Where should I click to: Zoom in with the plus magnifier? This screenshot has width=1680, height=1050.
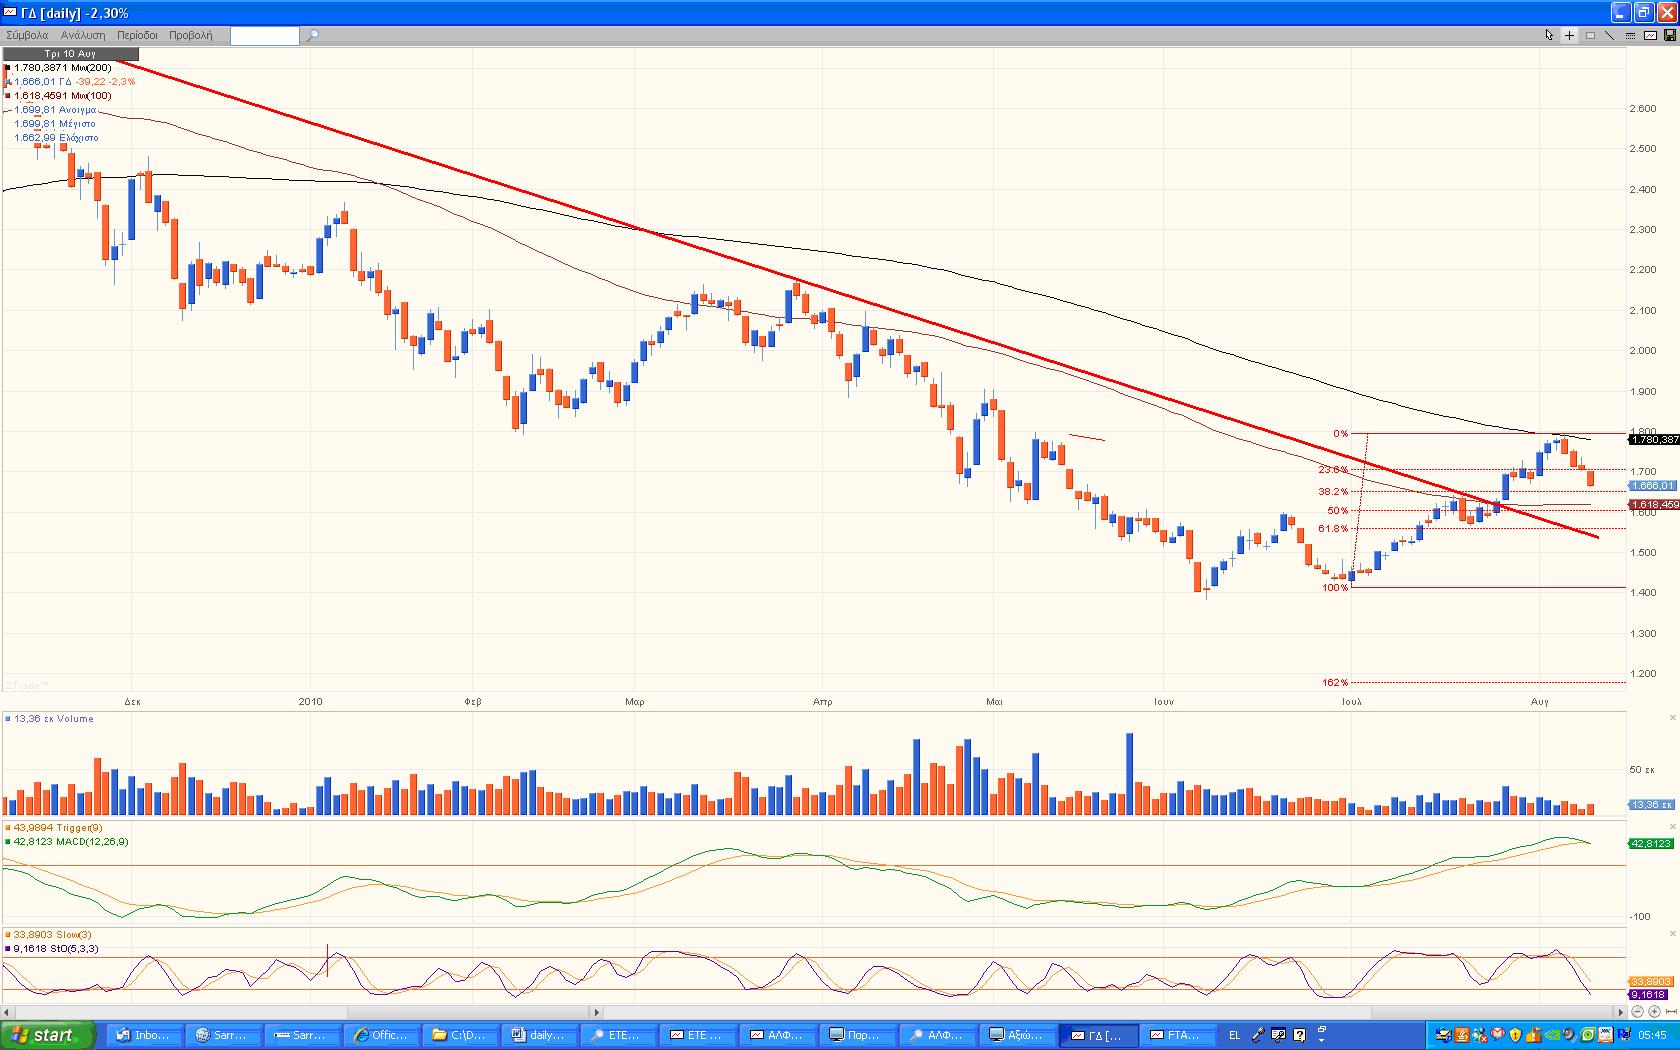click(1654, 1012)
